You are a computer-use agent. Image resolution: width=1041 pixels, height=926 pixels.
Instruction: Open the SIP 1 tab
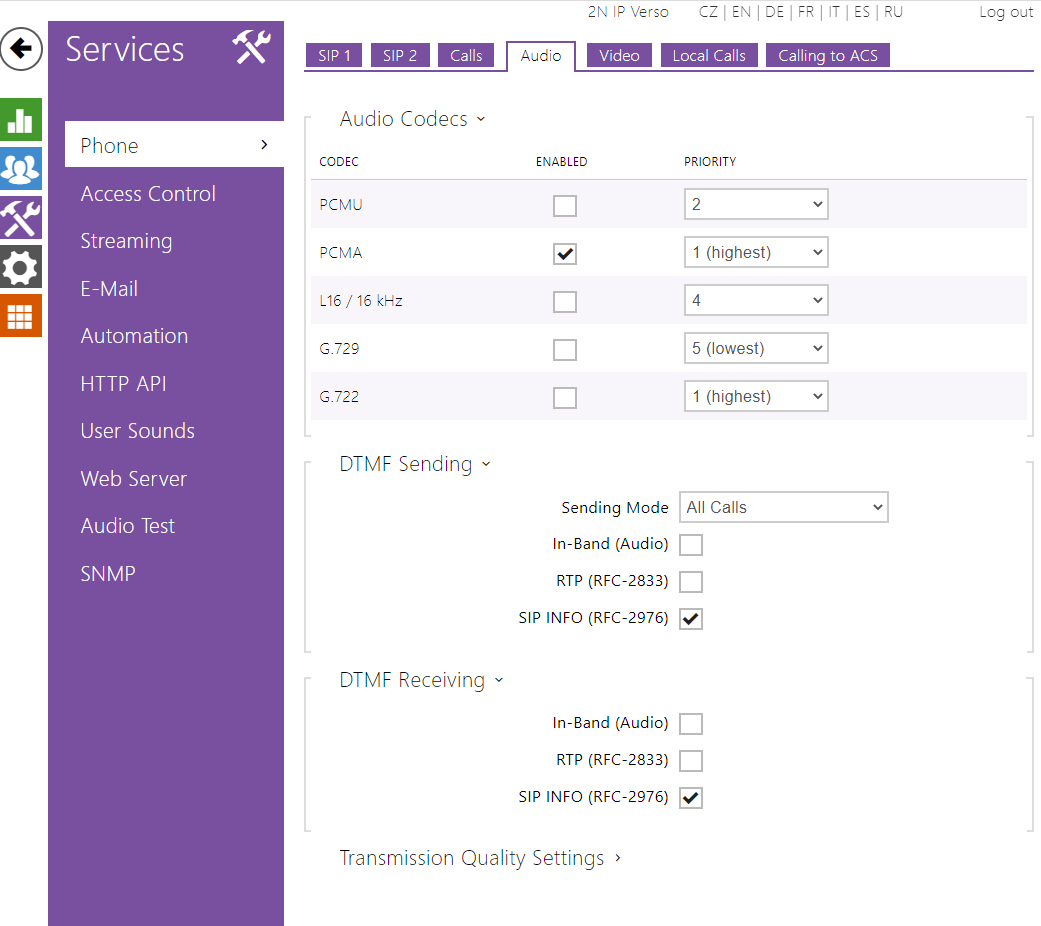tap(334, 56)
